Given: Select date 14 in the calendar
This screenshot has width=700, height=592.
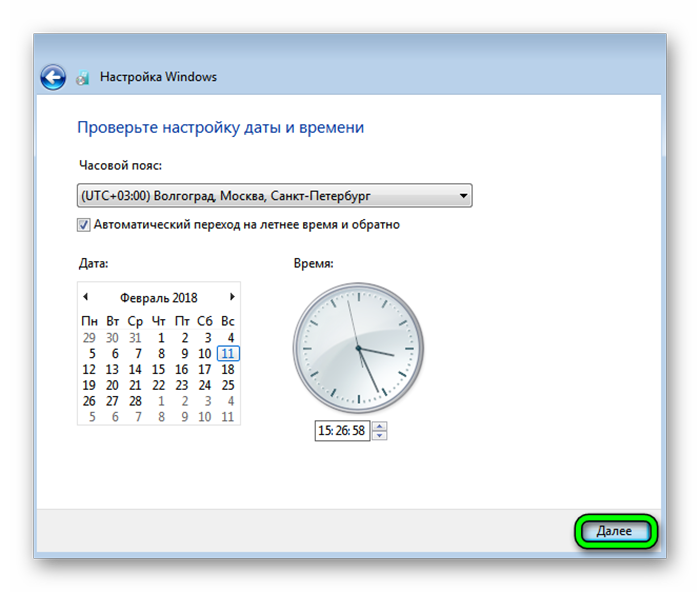Looking at the screenshot, I should [x=135, y=370].
